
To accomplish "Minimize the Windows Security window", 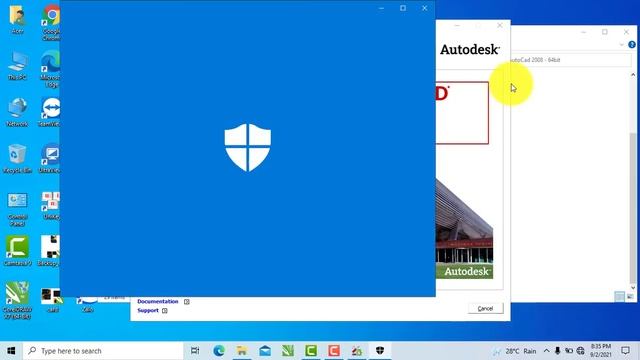I will (381, 8).
